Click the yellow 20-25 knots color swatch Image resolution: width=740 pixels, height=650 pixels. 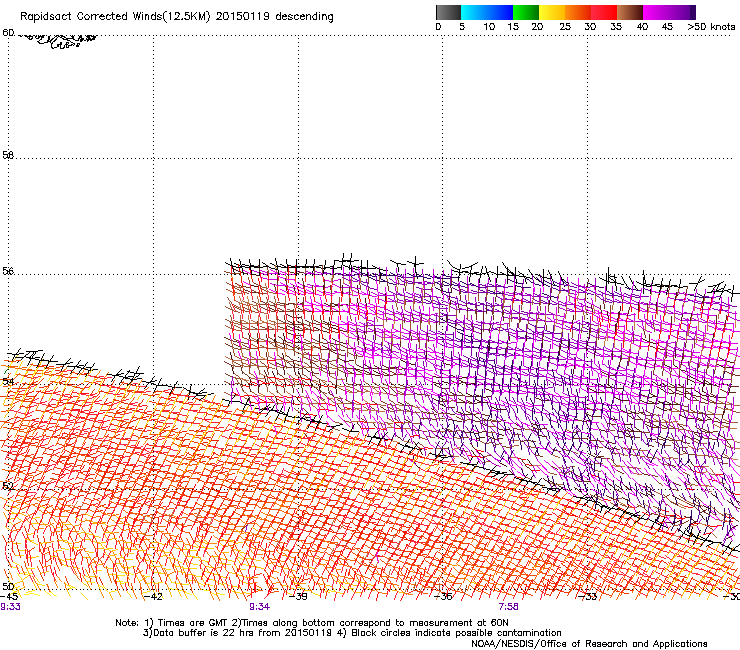pos(552,12)
